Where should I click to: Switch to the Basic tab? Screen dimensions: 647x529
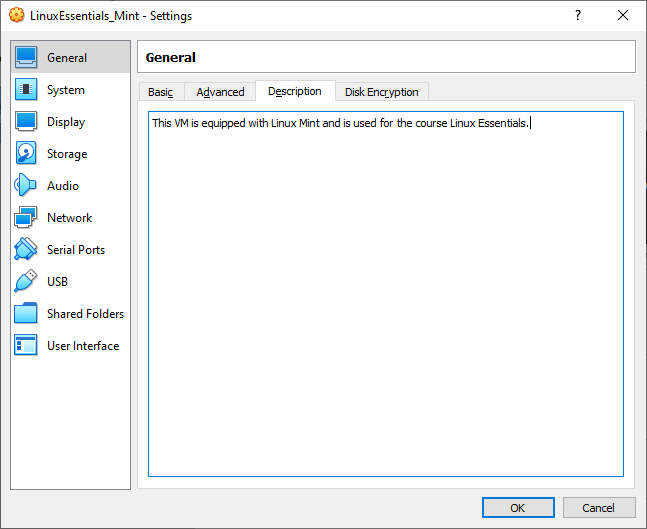[x=161, y=92]
